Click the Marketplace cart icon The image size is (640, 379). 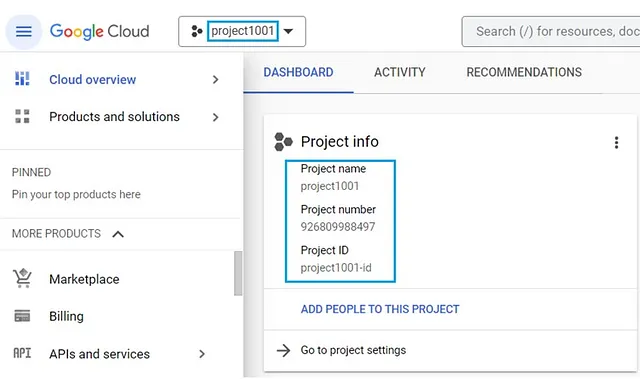tap(22, 278)
